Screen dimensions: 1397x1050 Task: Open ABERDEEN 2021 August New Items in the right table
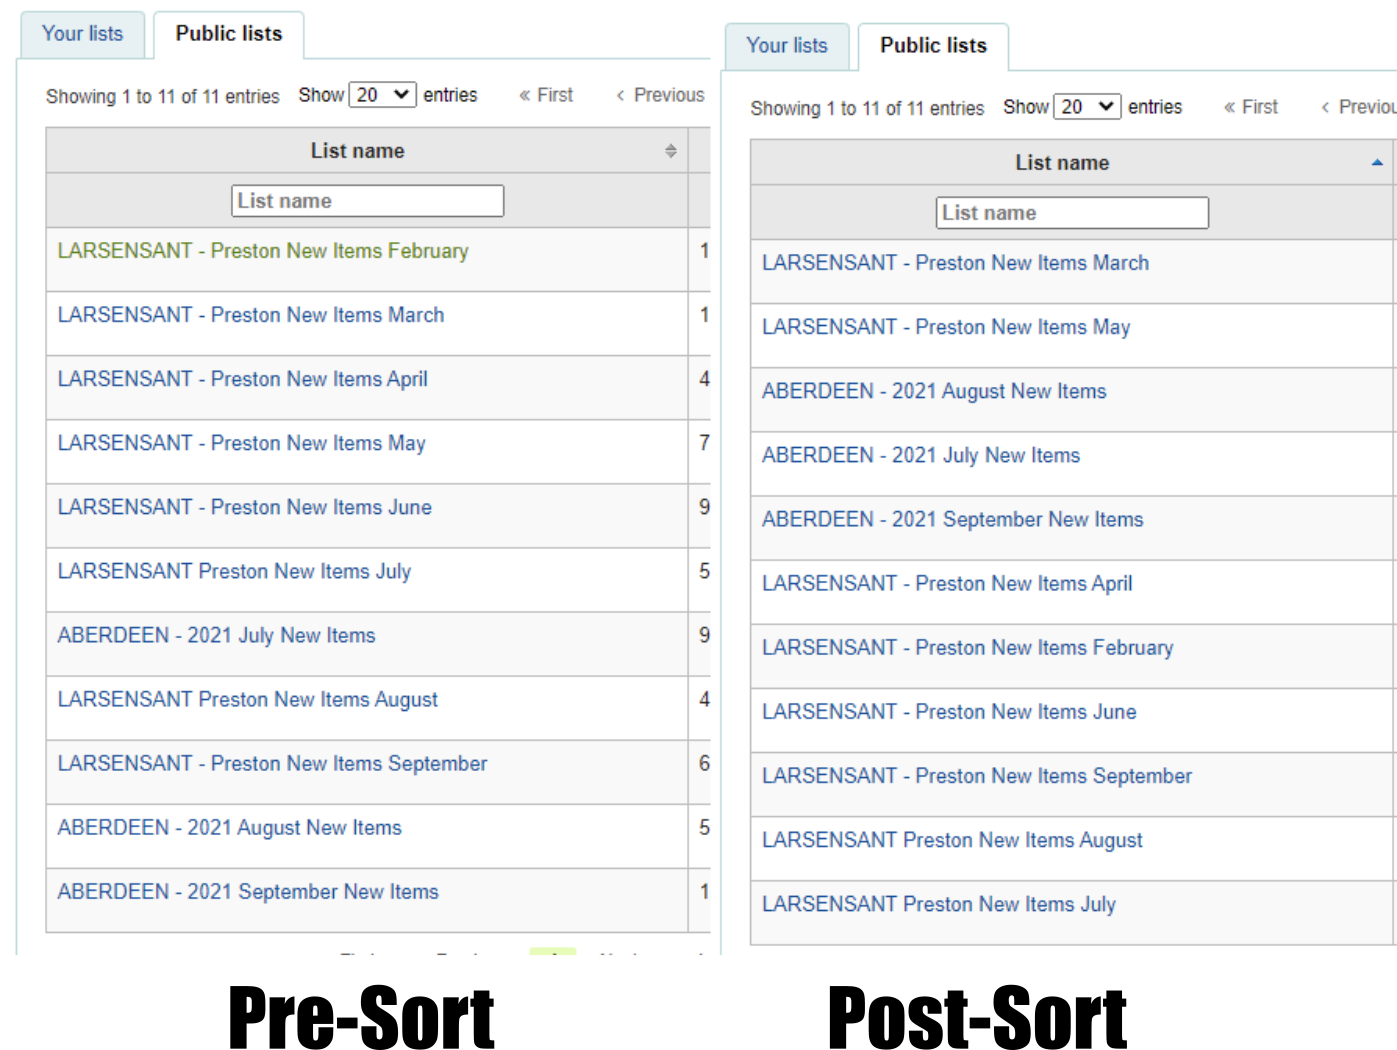(x=934, y=392)
